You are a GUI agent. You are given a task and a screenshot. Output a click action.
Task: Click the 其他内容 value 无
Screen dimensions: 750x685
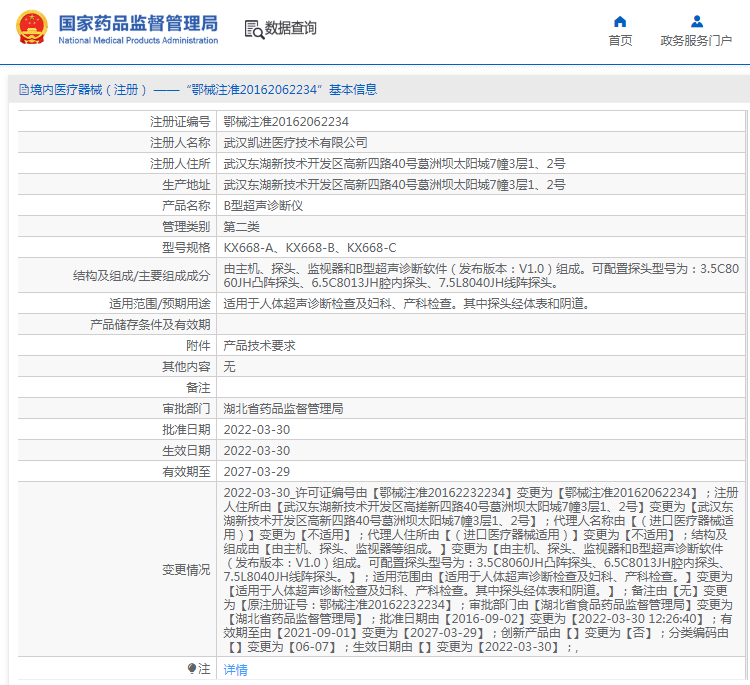[230, 367]
